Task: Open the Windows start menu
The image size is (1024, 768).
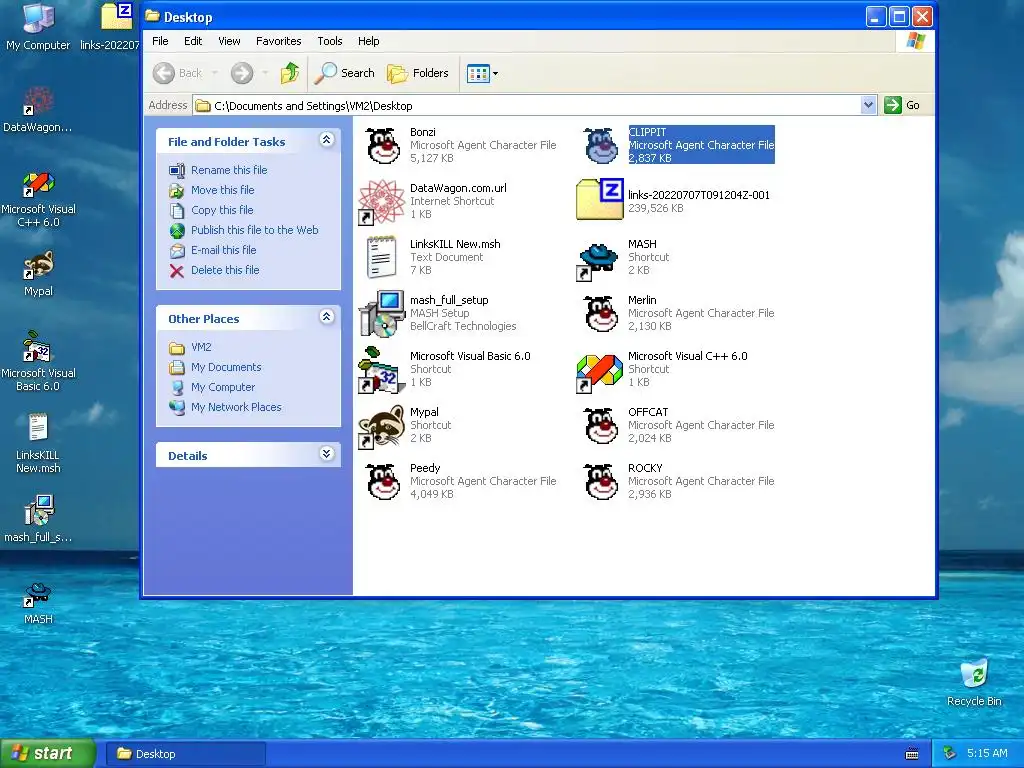Action: pos(47,753)
